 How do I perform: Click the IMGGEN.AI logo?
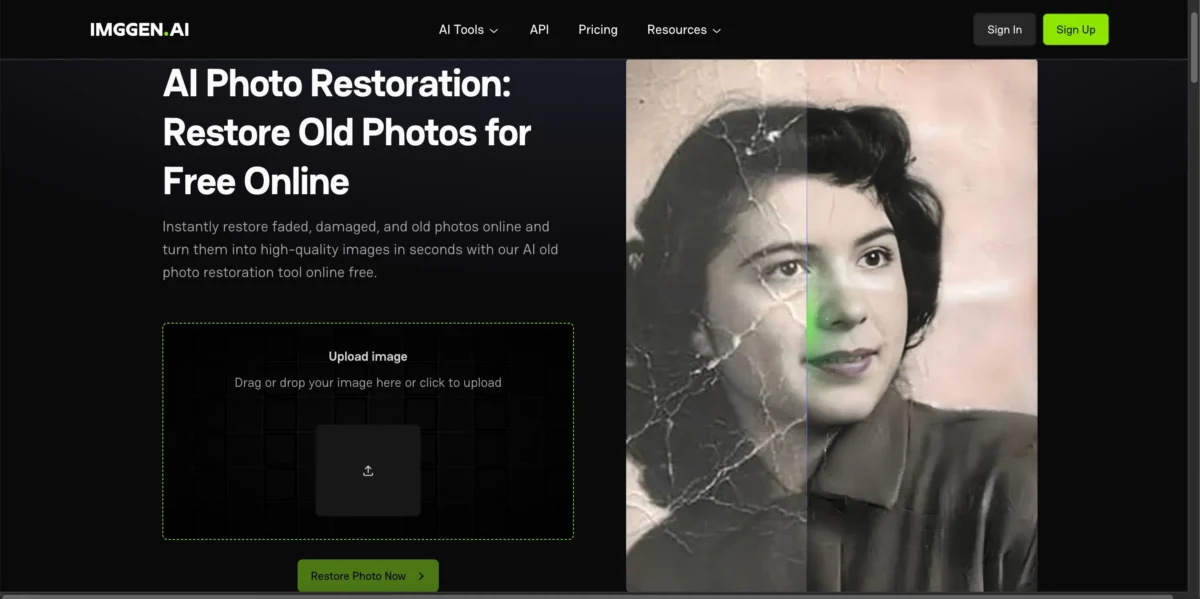click(x=139, y=29)
